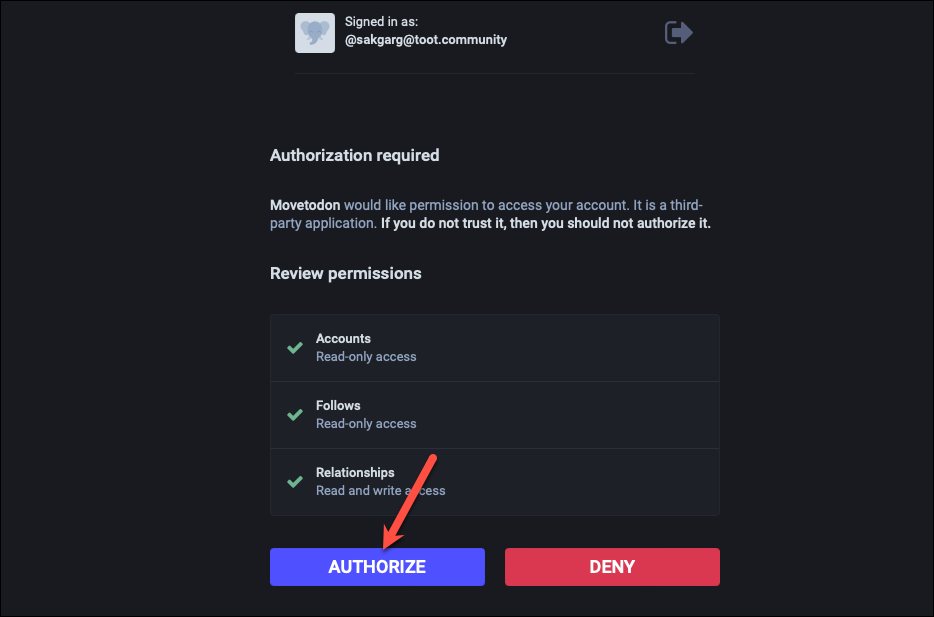
Task: Click the @sakgarg@toot.community username
Action: pyautogui.click(x=426, y=40)
